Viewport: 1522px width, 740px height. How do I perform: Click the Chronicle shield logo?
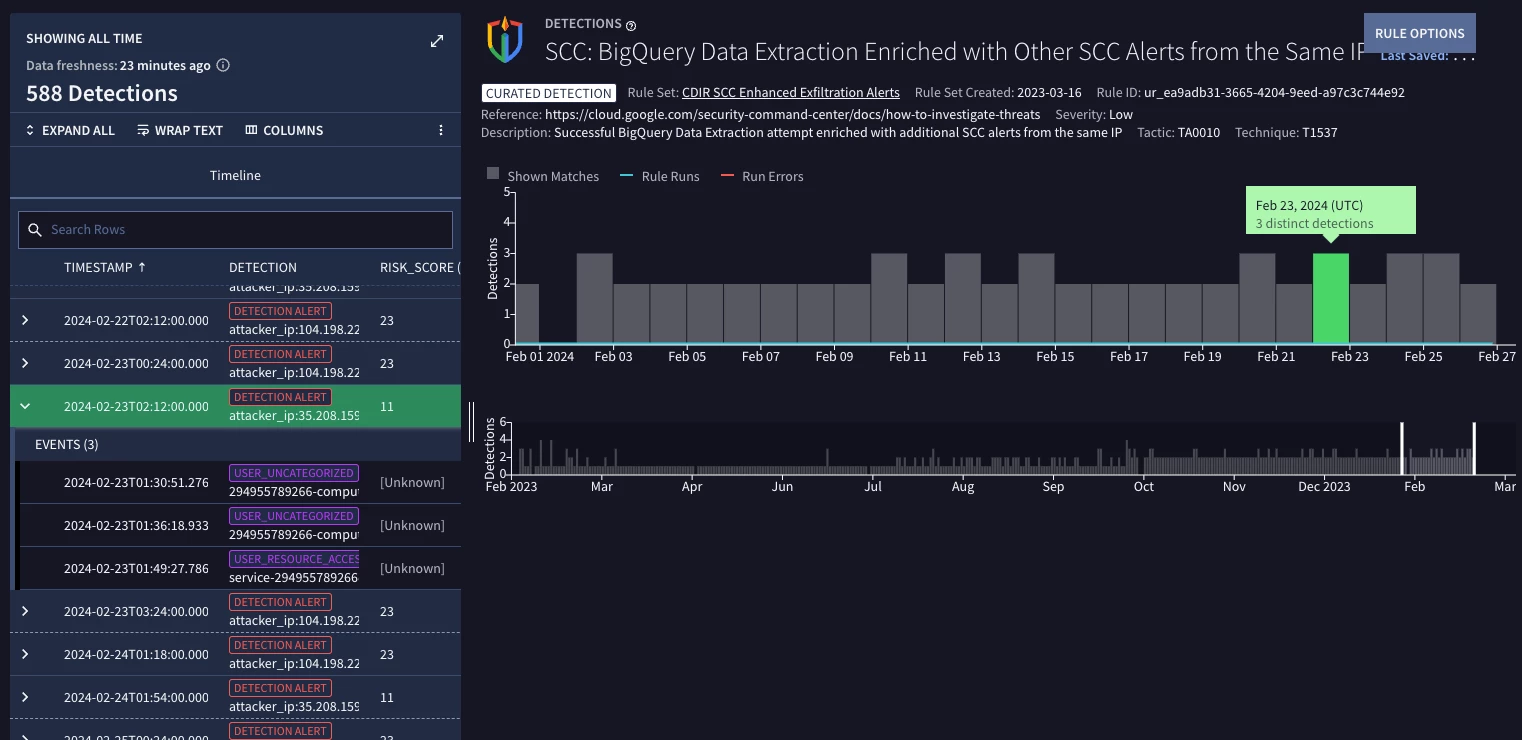pos(505,39)
